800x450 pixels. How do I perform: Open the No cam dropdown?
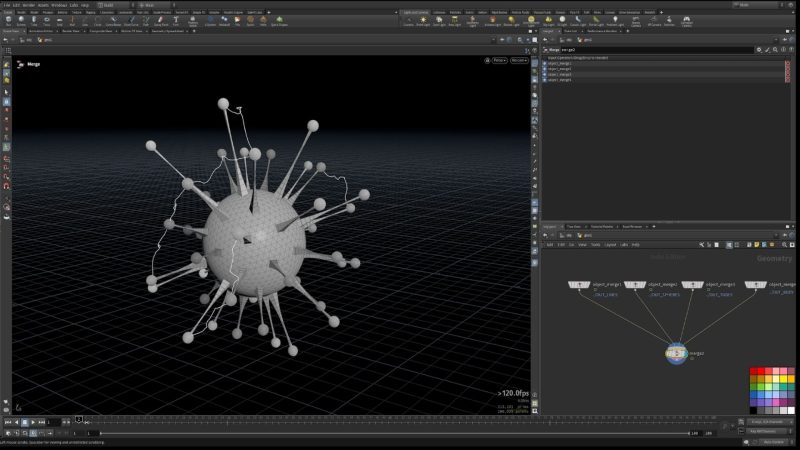tap(518, 60)
